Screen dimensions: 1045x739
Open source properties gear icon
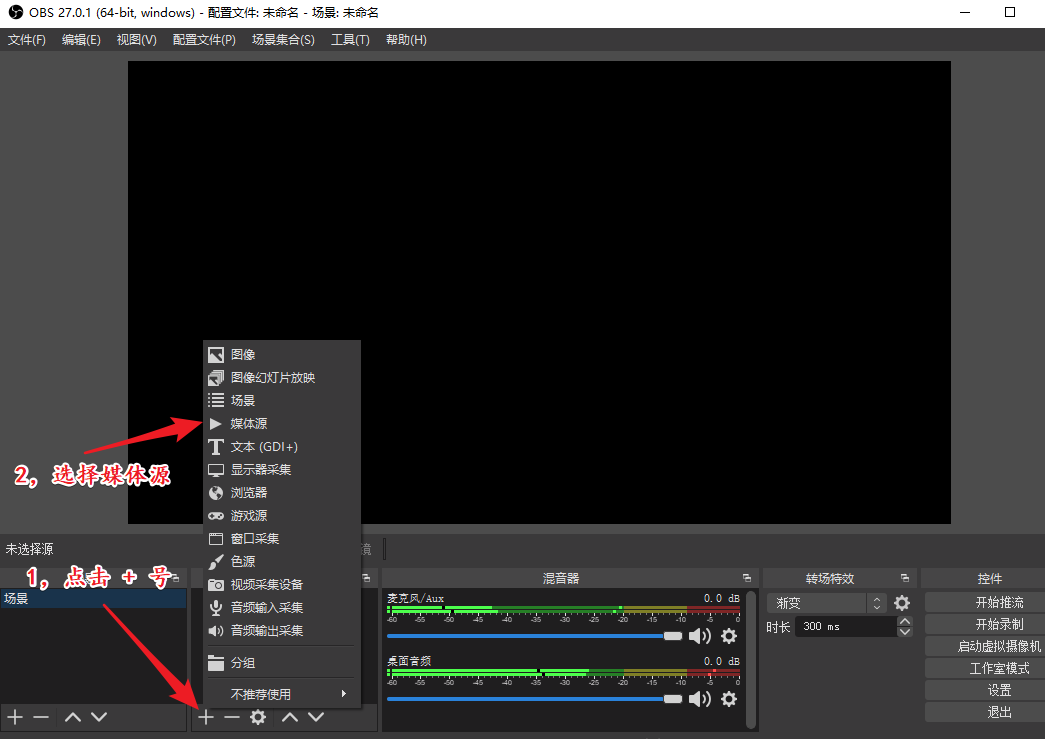click(258, 717)
